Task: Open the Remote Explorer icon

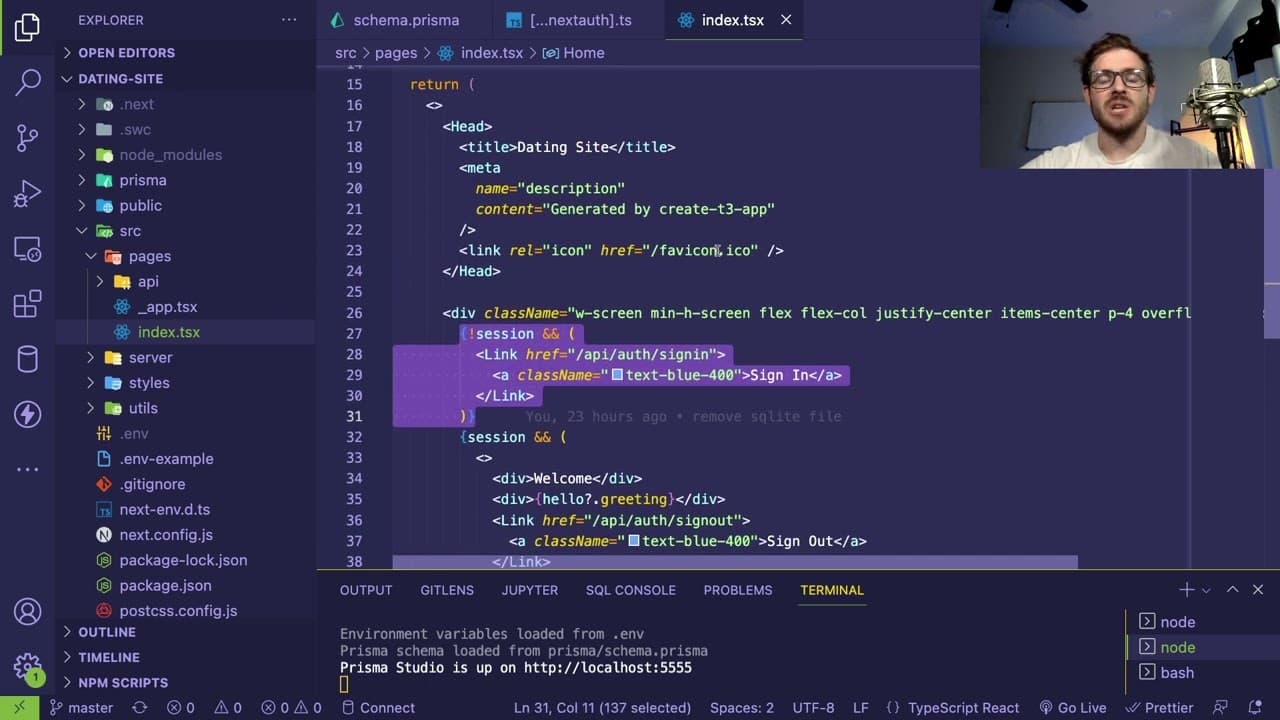Action: coord(28,248)
